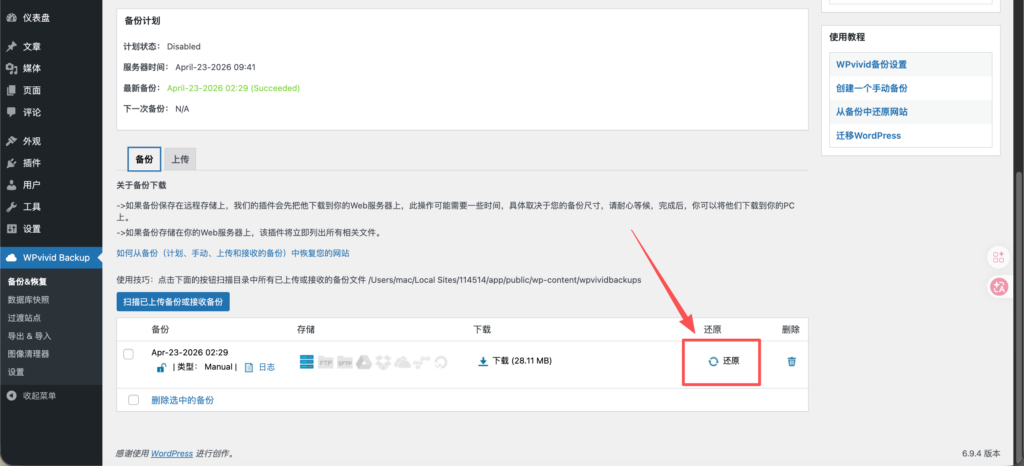Click 删除选中的备份 link
The height and width of the screenshot is (466, 1024).
182,400
